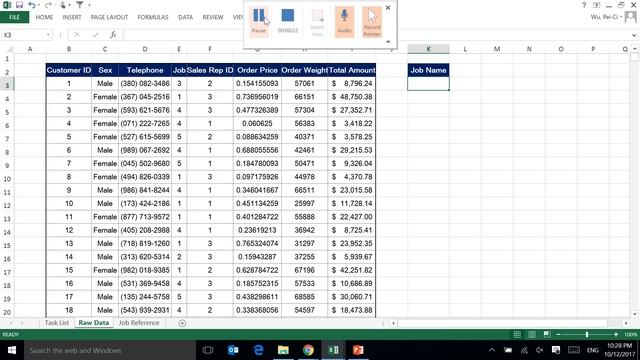Switch to Page Layout view in status bar
The height and width of the screenshot is (360, 640).
(x=532, y=335)
